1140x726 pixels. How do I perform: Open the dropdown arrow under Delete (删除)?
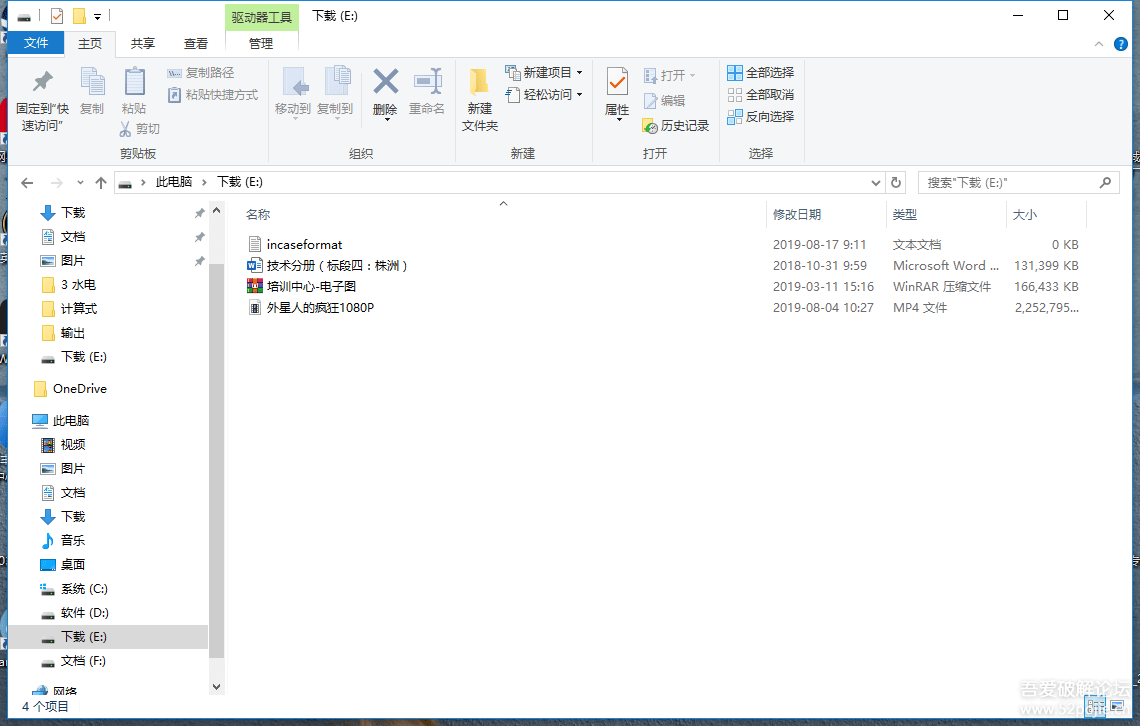[388, 119]
